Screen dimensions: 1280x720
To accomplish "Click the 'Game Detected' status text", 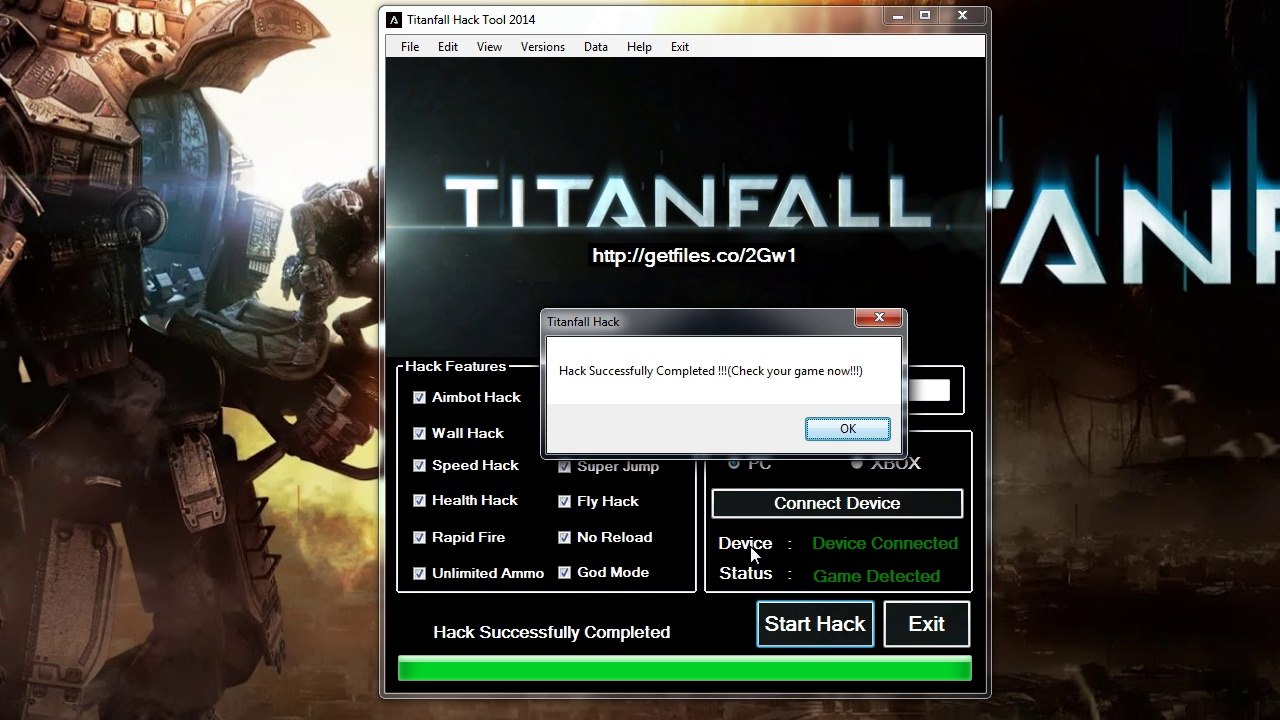I will (876, 576).
